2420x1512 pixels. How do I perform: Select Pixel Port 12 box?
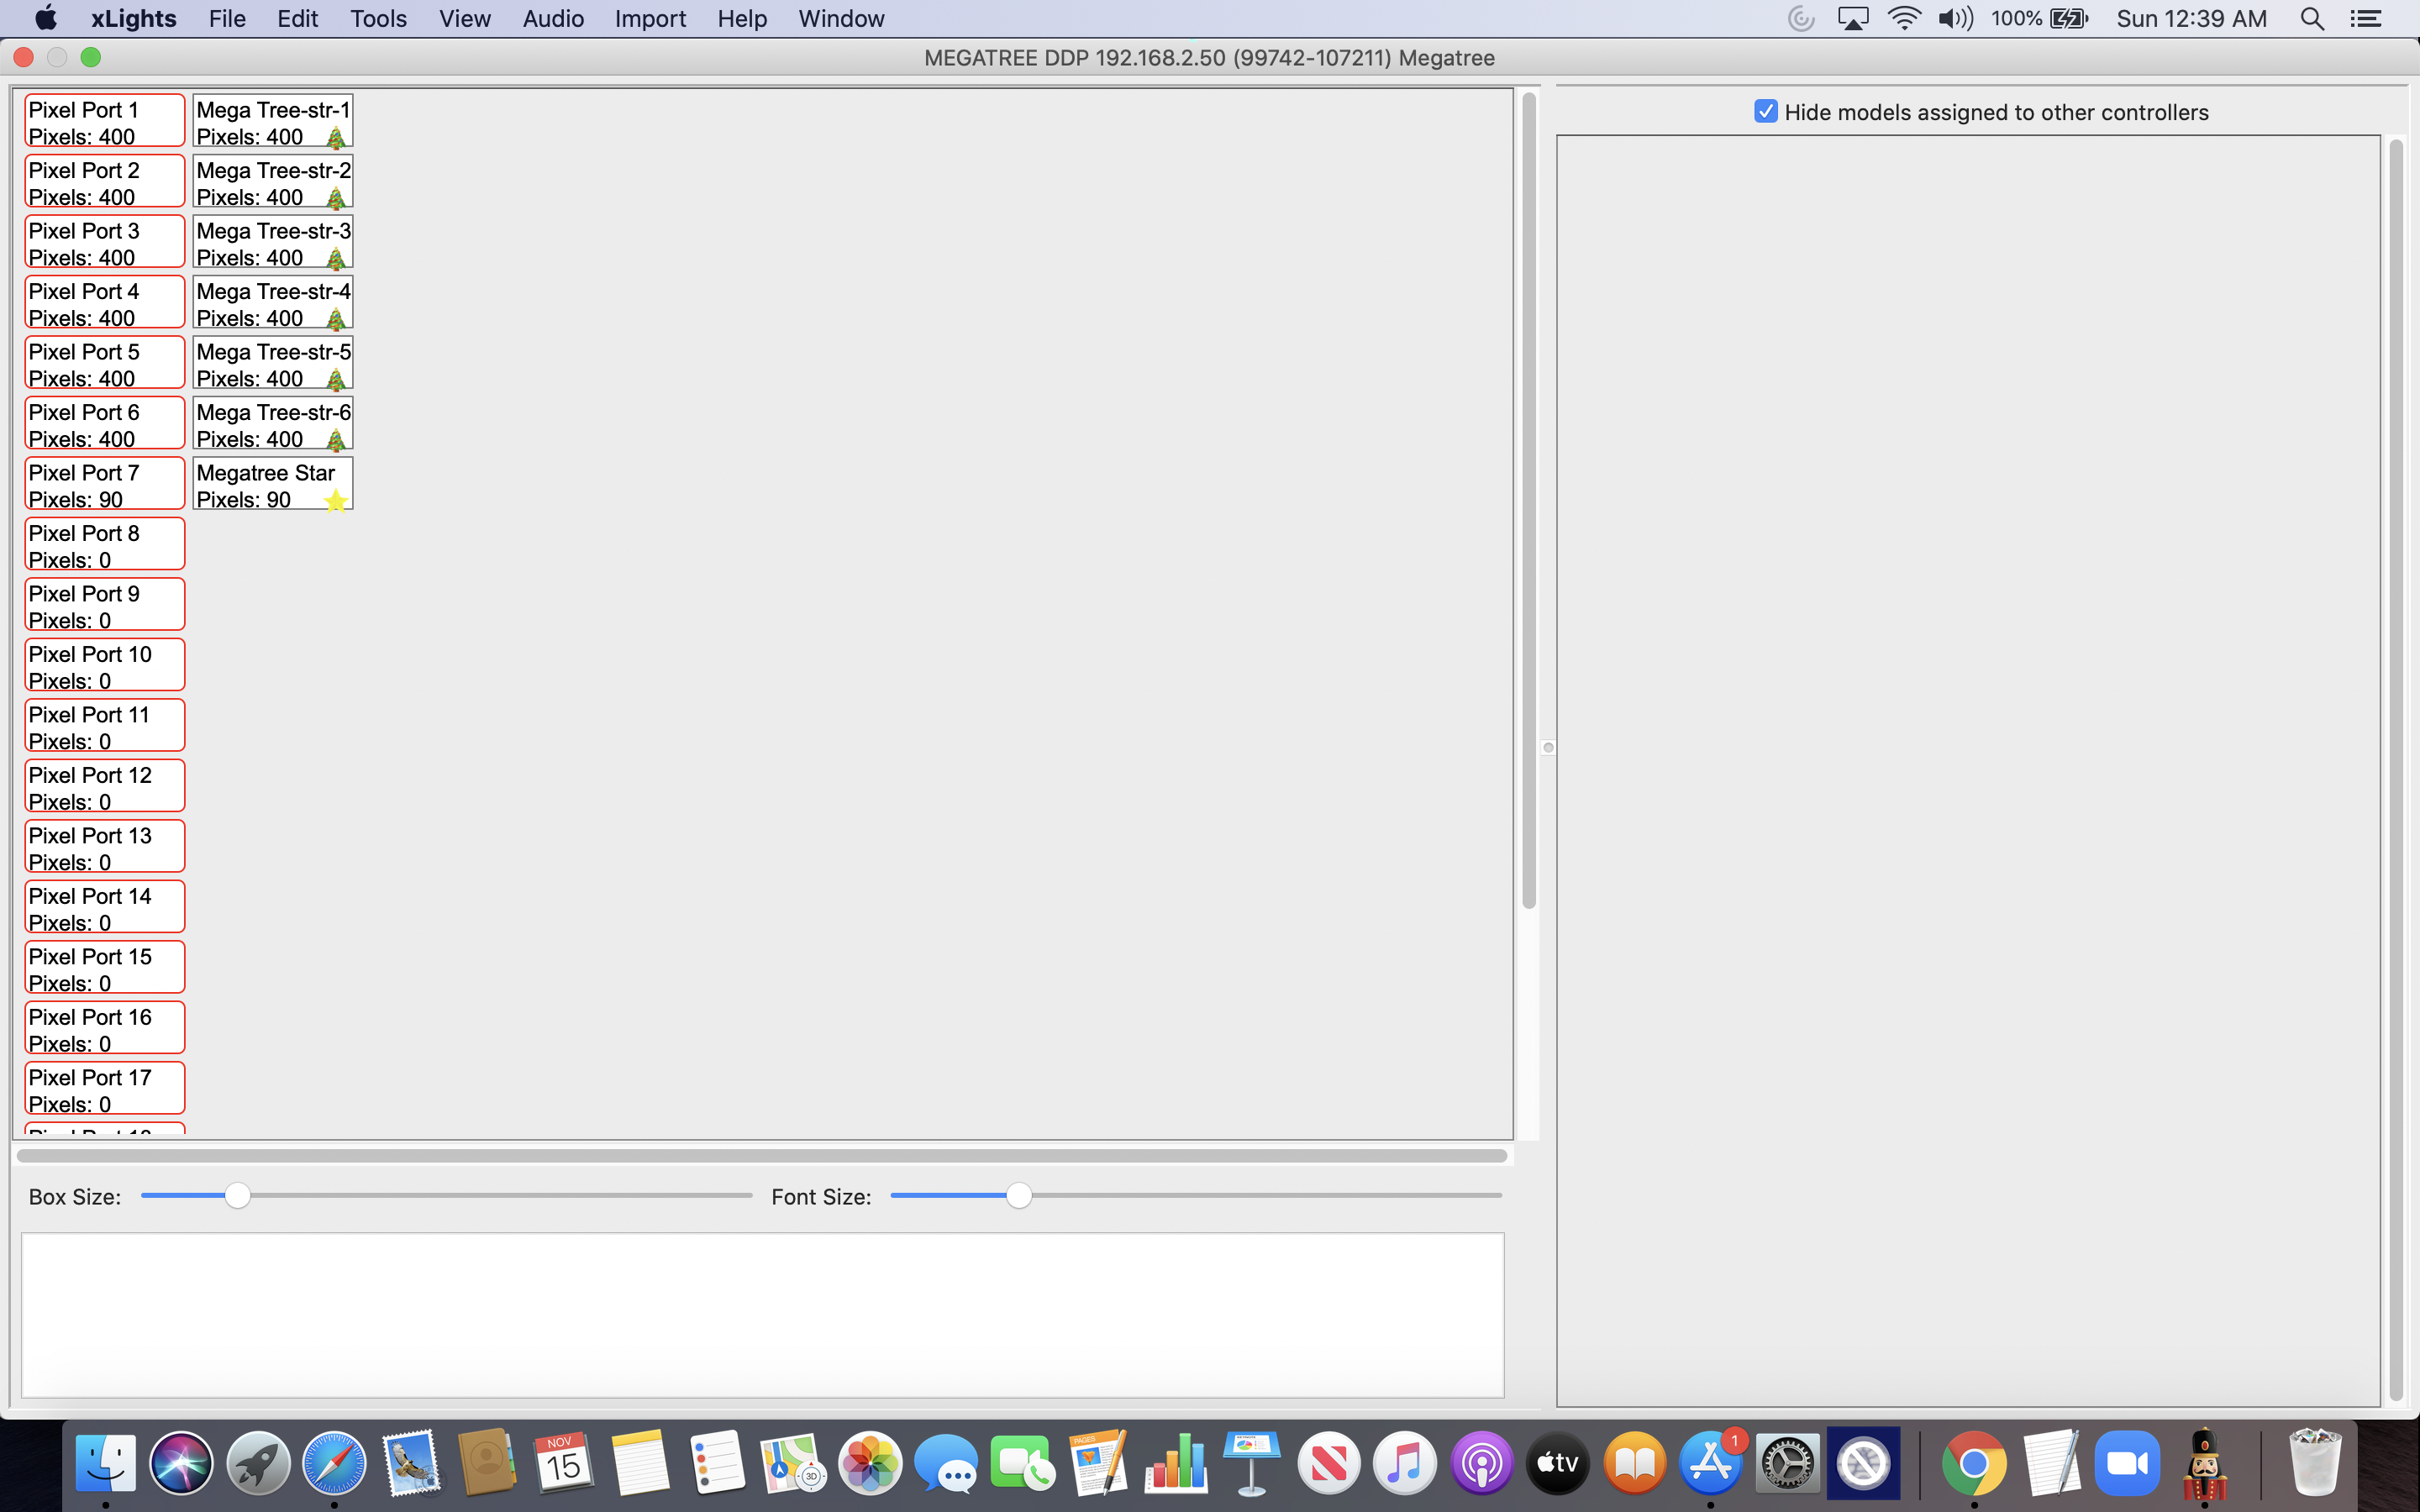pyautogui.click(x=105, y=787)
